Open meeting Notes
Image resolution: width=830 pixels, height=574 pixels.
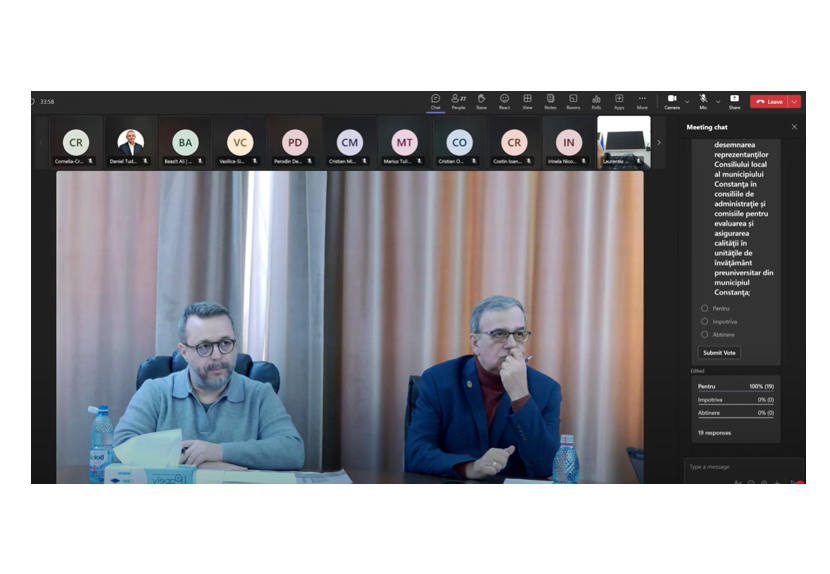tap(551, 102)
